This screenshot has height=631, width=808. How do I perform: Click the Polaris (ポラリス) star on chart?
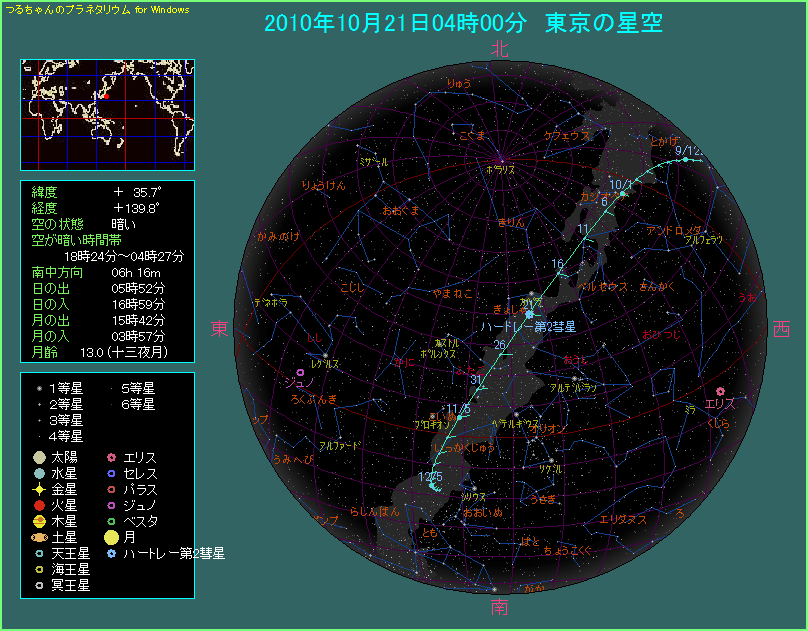point(501,158)
